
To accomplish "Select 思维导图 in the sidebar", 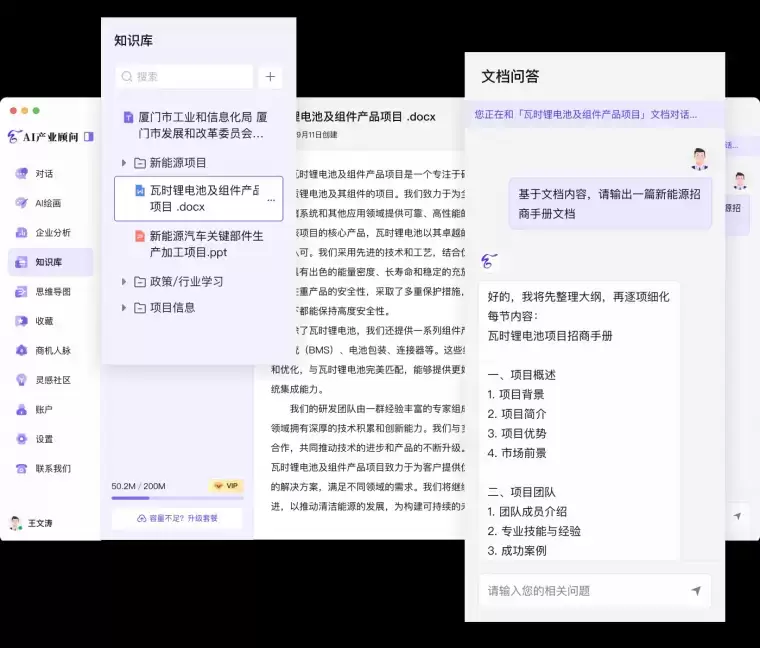I will pyautogui.click(x=52, y=292).
